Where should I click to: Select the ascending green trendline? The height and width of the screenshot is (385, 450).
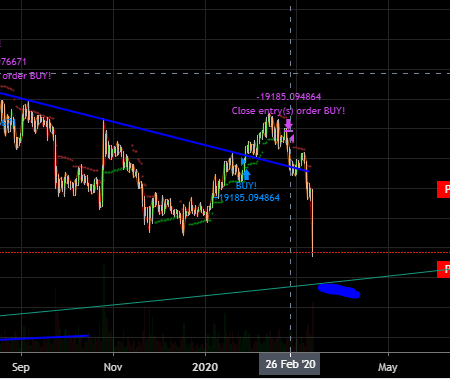tap(225, 293)
